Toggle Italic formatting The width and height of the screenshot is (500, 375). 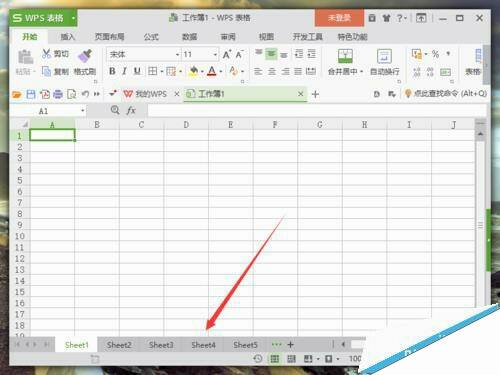tap(124, 71)
